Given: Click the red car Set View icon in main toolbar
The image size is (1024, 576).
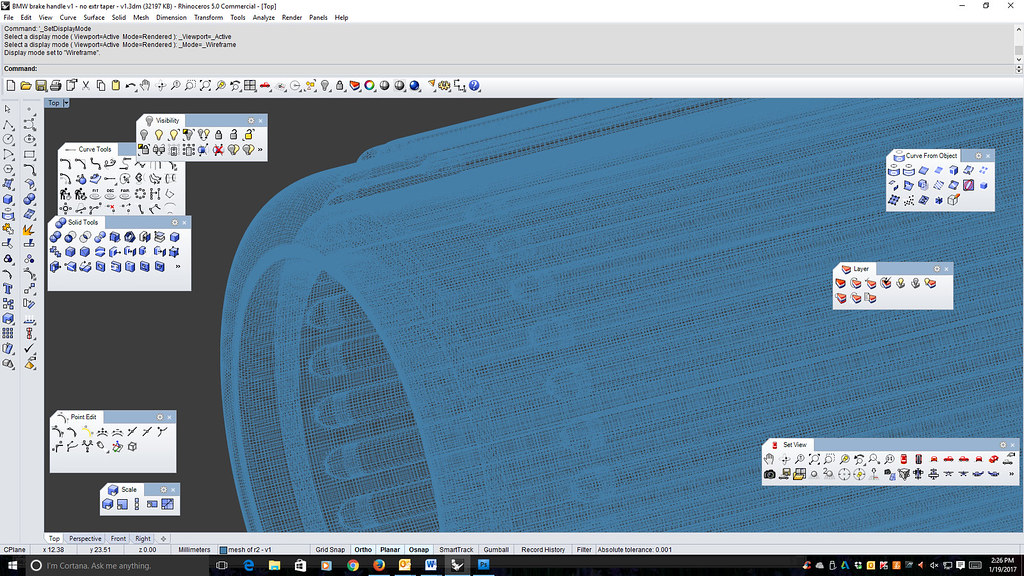Looking at the screenshot, I should [x=265, y=86].
